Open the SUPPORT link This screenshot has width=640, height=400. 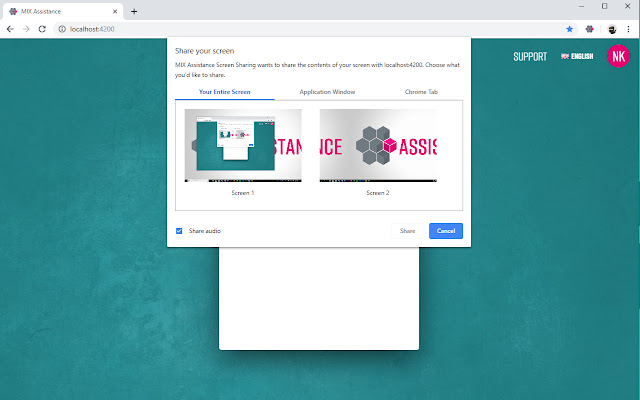coord(530,56)
